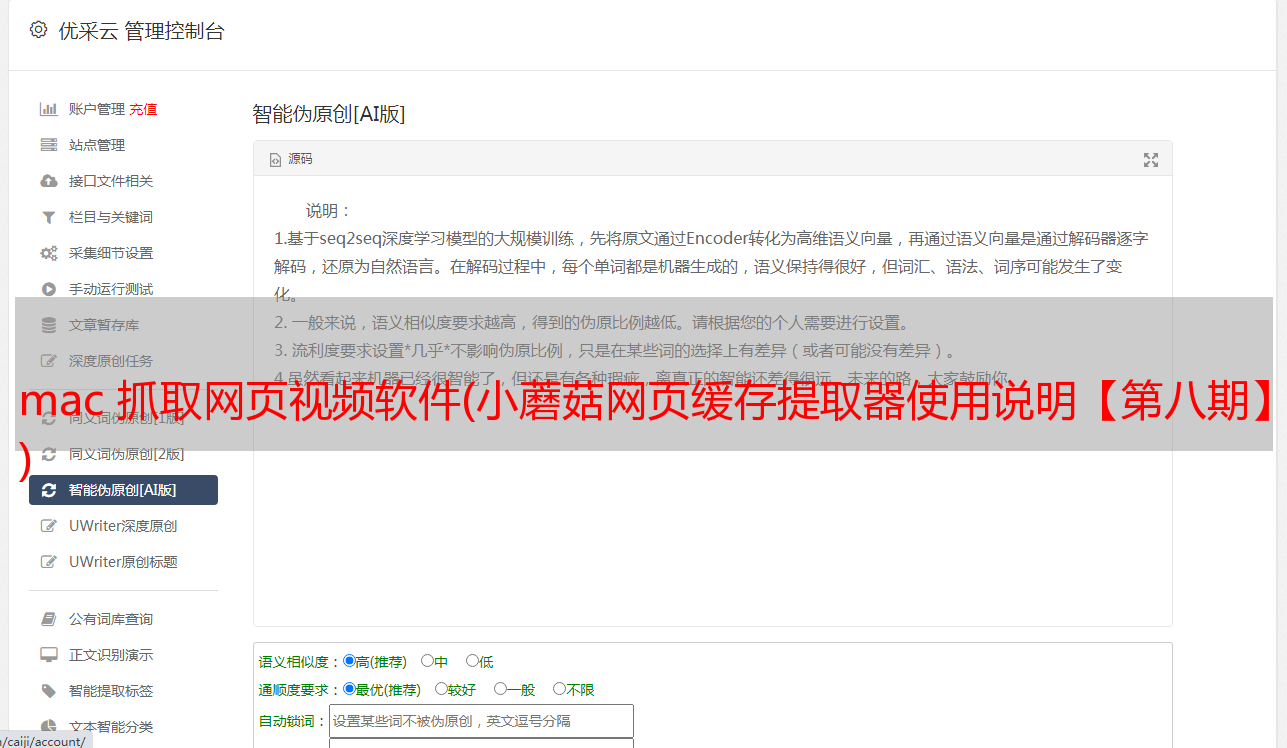The height and width of the screenshot is (748, 1287).
Task: Click the bar chart icon for 账户管理
Action: pyautogui.click(x=48, y=109)
